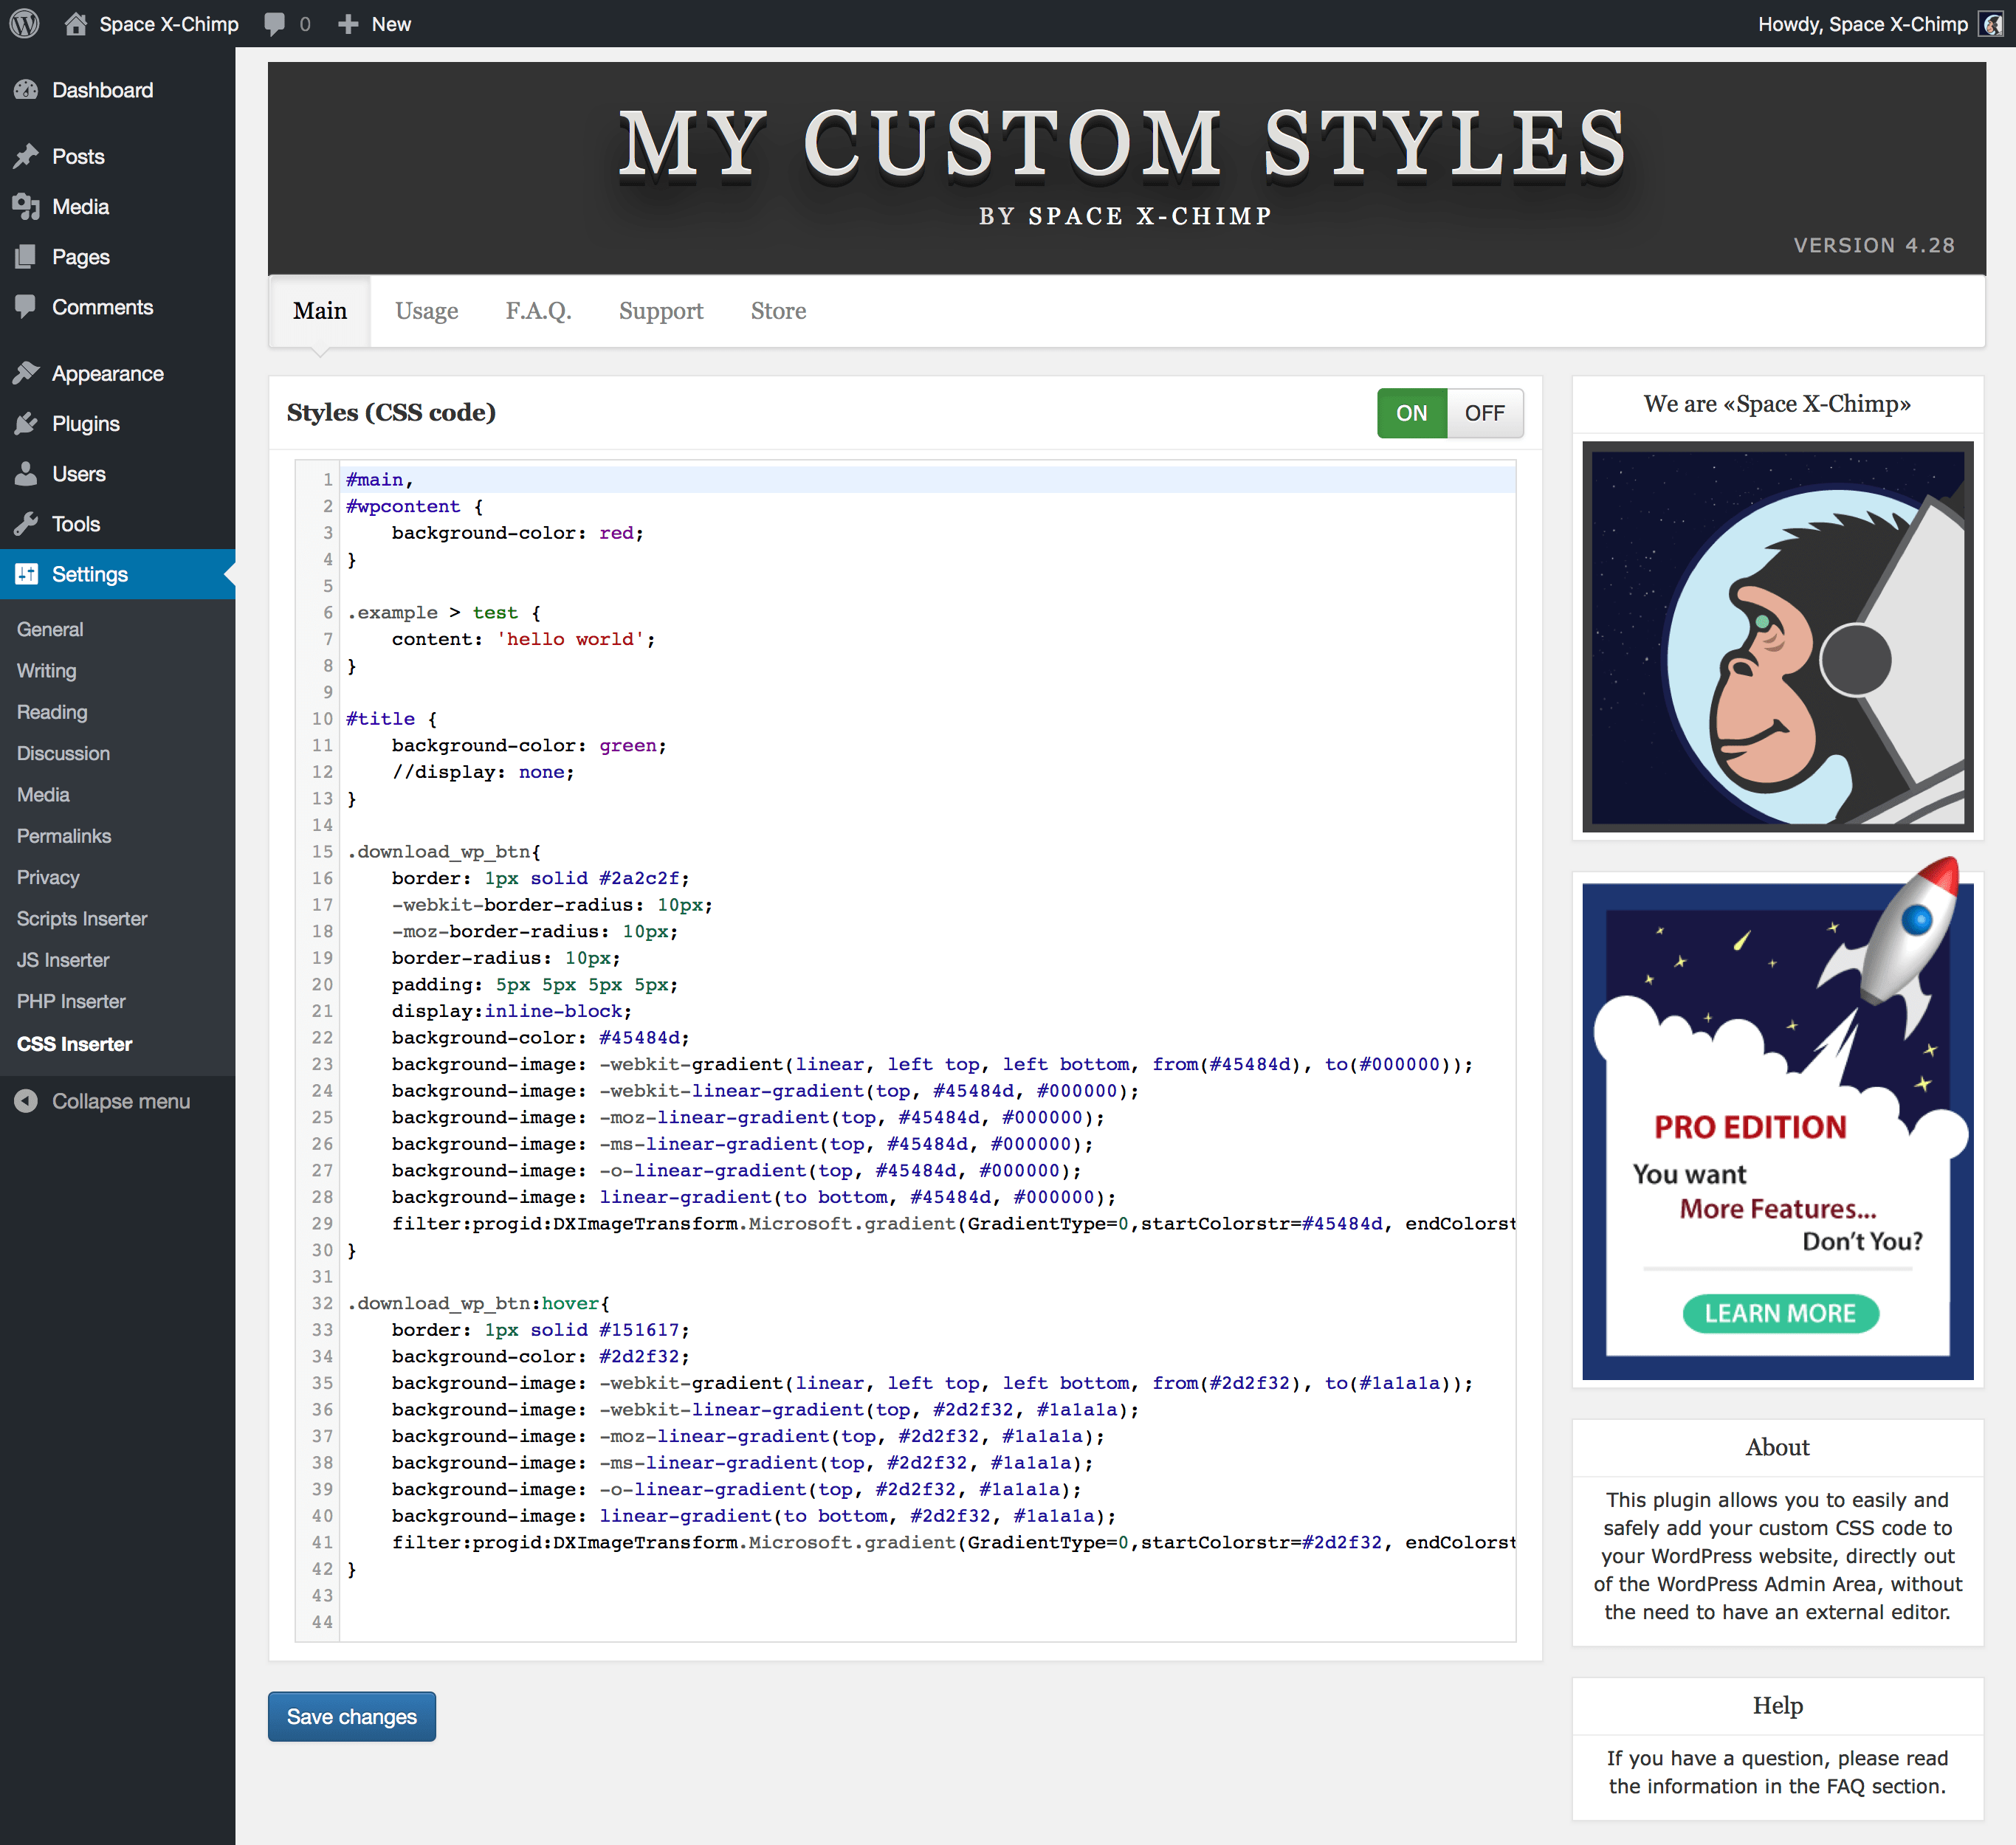Open PHP Inserter settings
2016x1845 pixels.
71,1001
